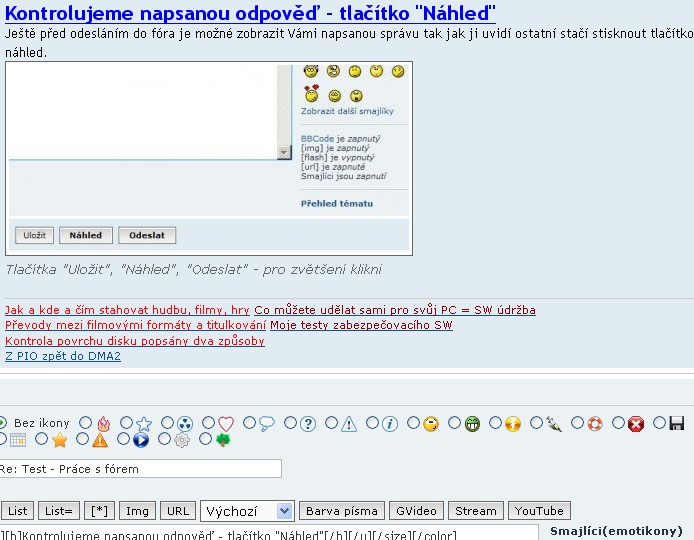This screenshot has height=540, width=694.
Task: Click the question mark topic icon
Action: coord(308,424)
